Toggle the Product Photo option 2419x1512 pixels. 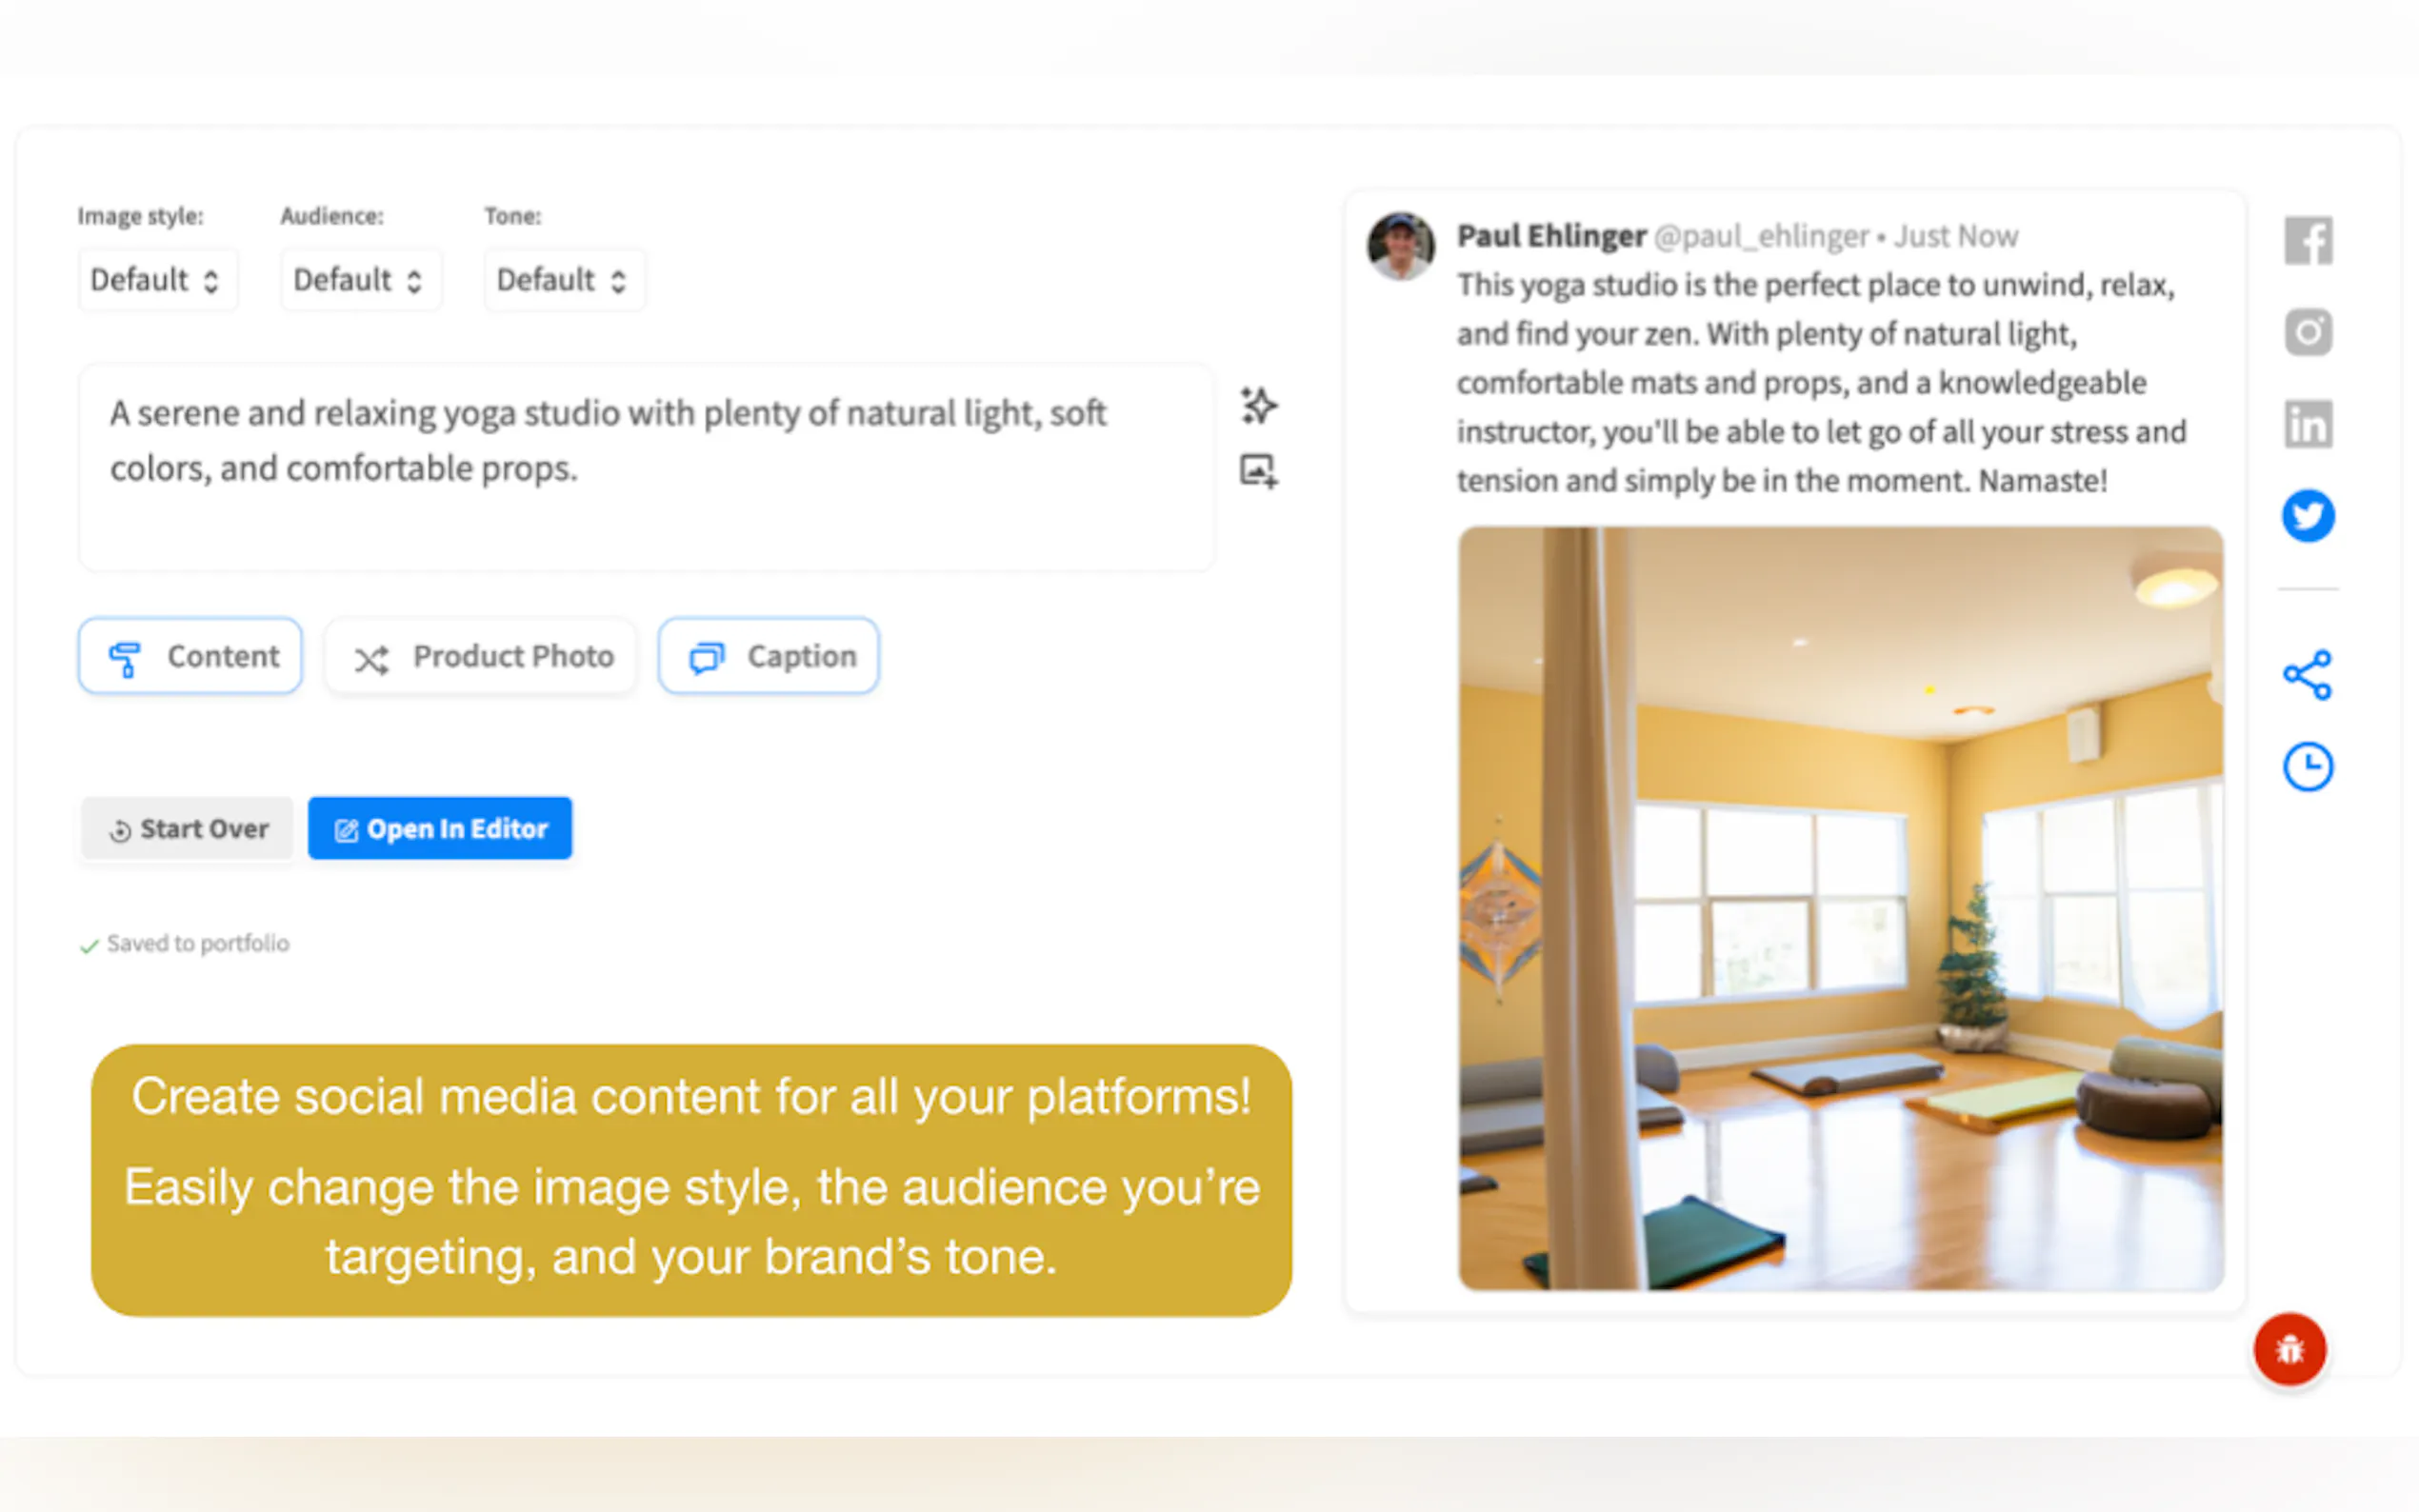coord(481,656)
